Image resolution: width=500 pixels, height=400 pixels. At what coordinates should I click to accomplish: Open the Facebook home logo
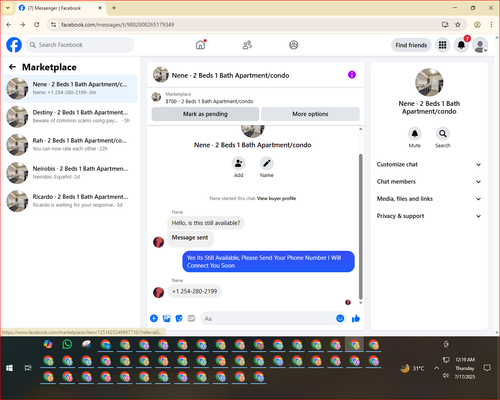point(14,45)
